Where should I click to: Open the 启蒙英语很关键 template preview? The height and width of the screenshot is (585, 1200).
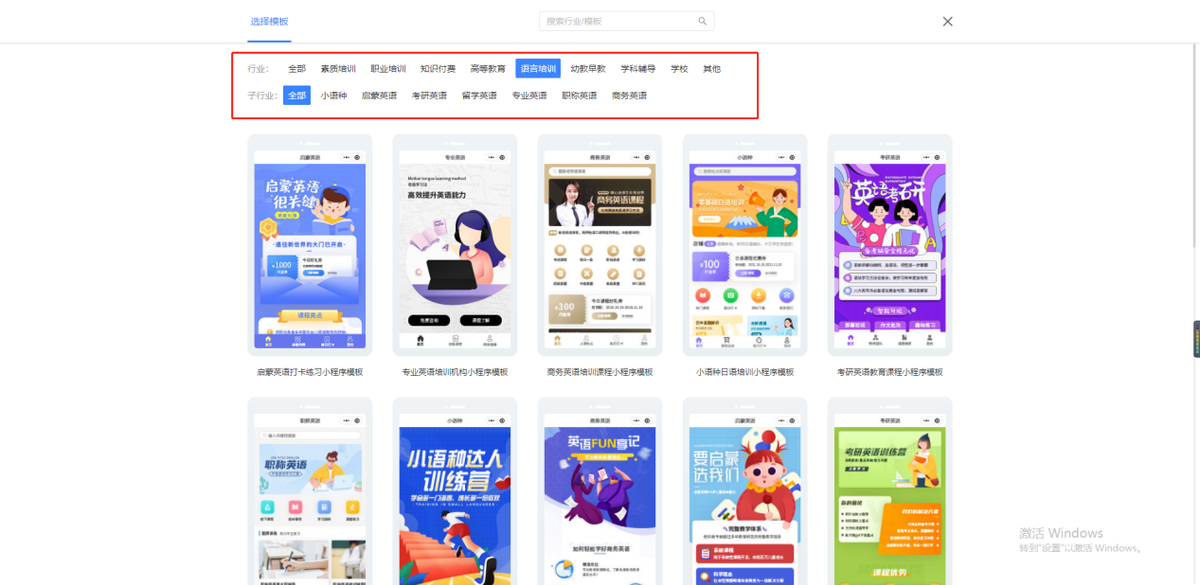coord(310,245)
